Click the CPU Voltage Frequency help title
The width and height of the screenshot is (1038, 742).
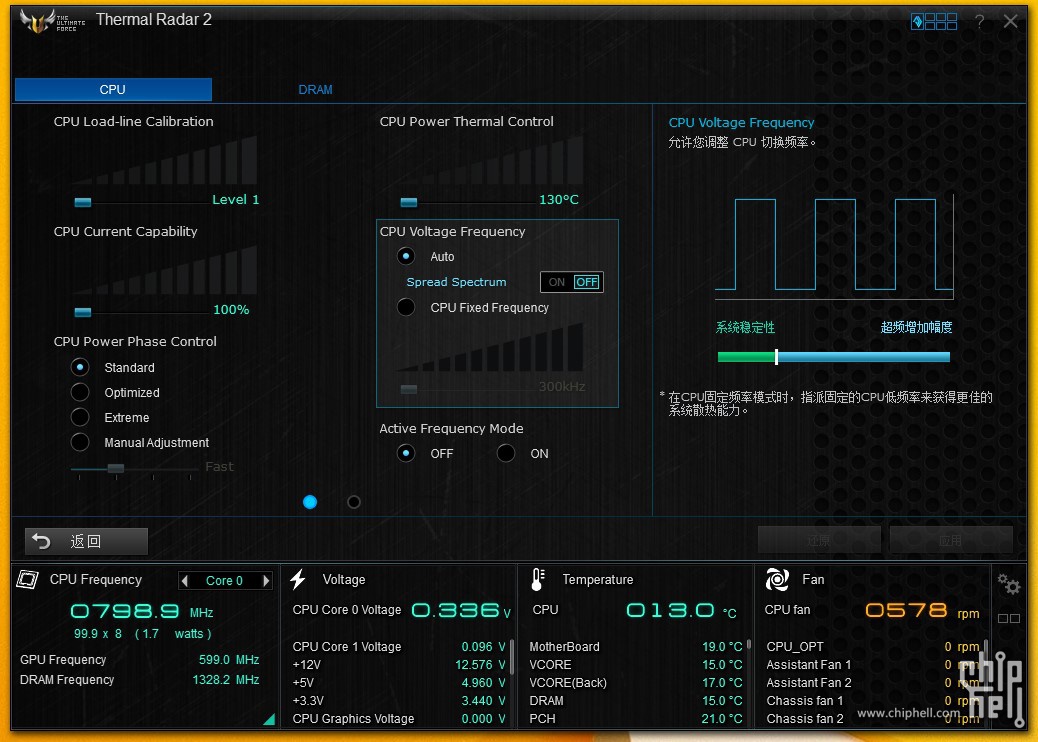(741, 122)
